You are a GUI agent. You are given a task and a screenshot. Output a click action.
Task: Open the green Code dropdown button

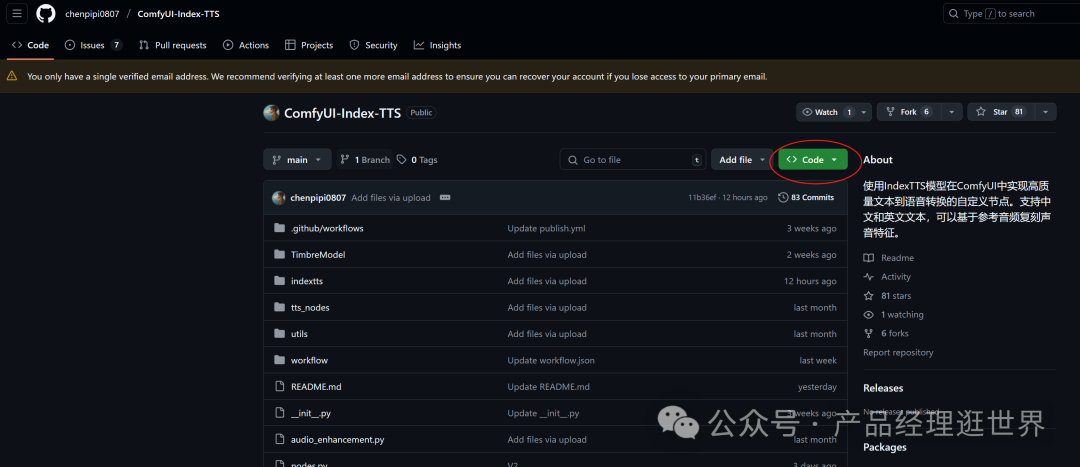813,159
